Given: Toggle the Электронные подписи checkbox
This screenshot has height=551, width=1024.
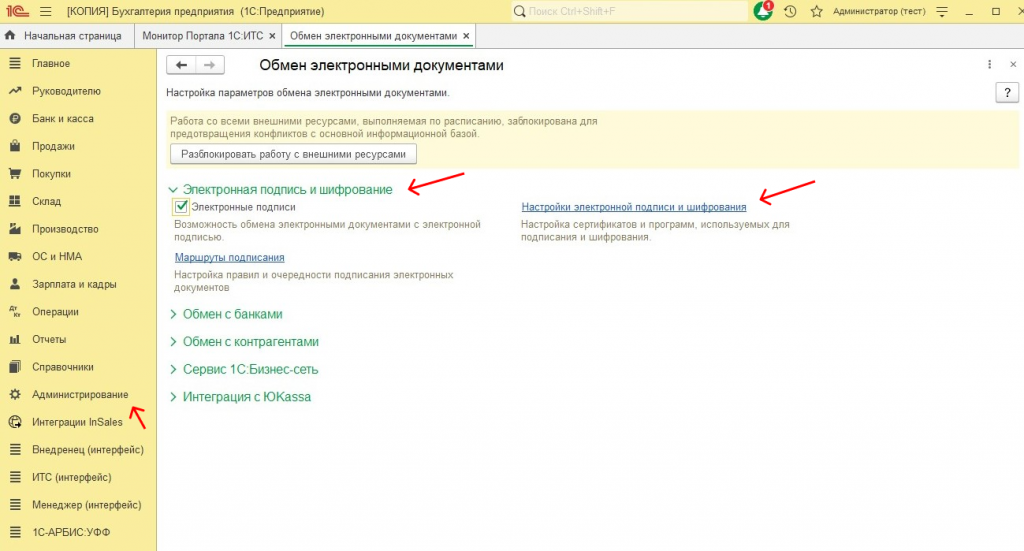Looking at the screenshot, I should pos(181,207).
